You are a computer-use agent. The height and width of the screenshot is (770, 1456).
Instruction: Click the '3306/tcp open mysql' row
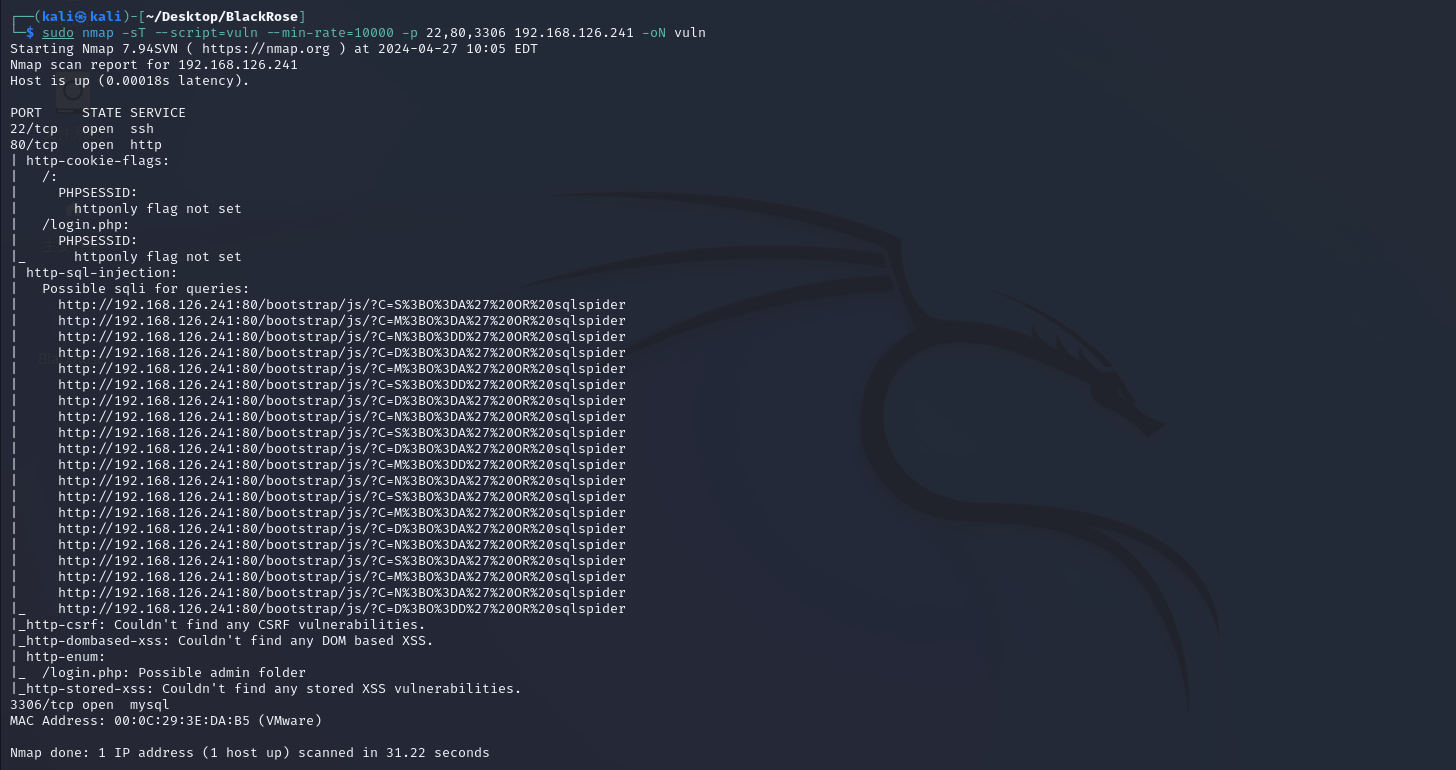(x=90, y=704)
